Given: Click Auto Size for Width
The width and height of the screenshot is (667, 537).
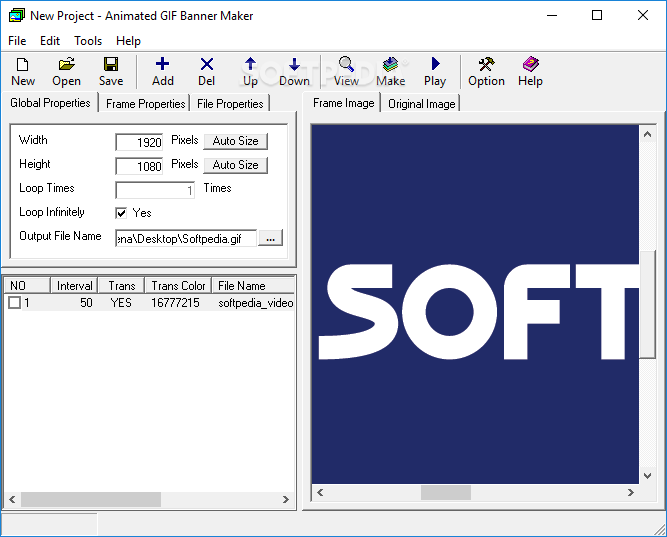Looking at the screenshot, I should click(x=236, y=141).
